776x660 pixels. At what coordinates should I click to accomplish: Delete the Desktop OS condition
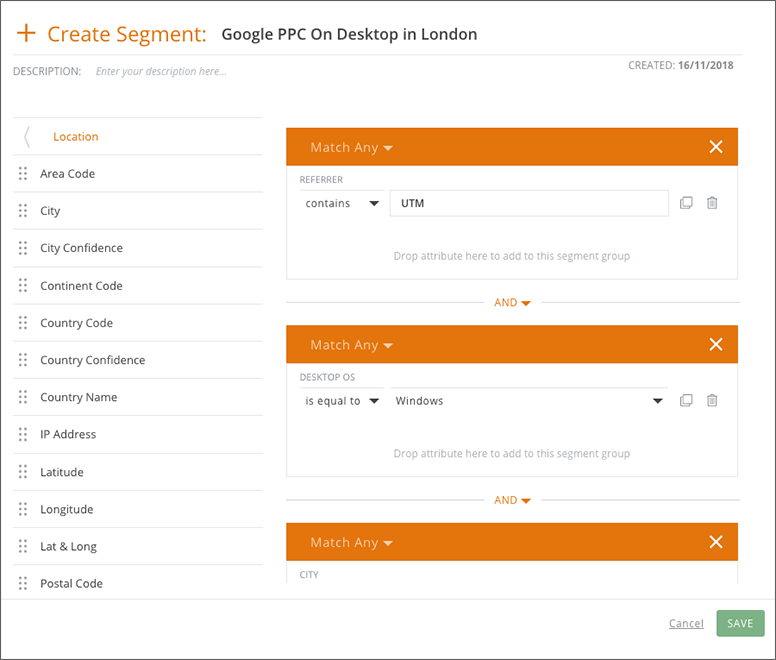pos(712,401)
